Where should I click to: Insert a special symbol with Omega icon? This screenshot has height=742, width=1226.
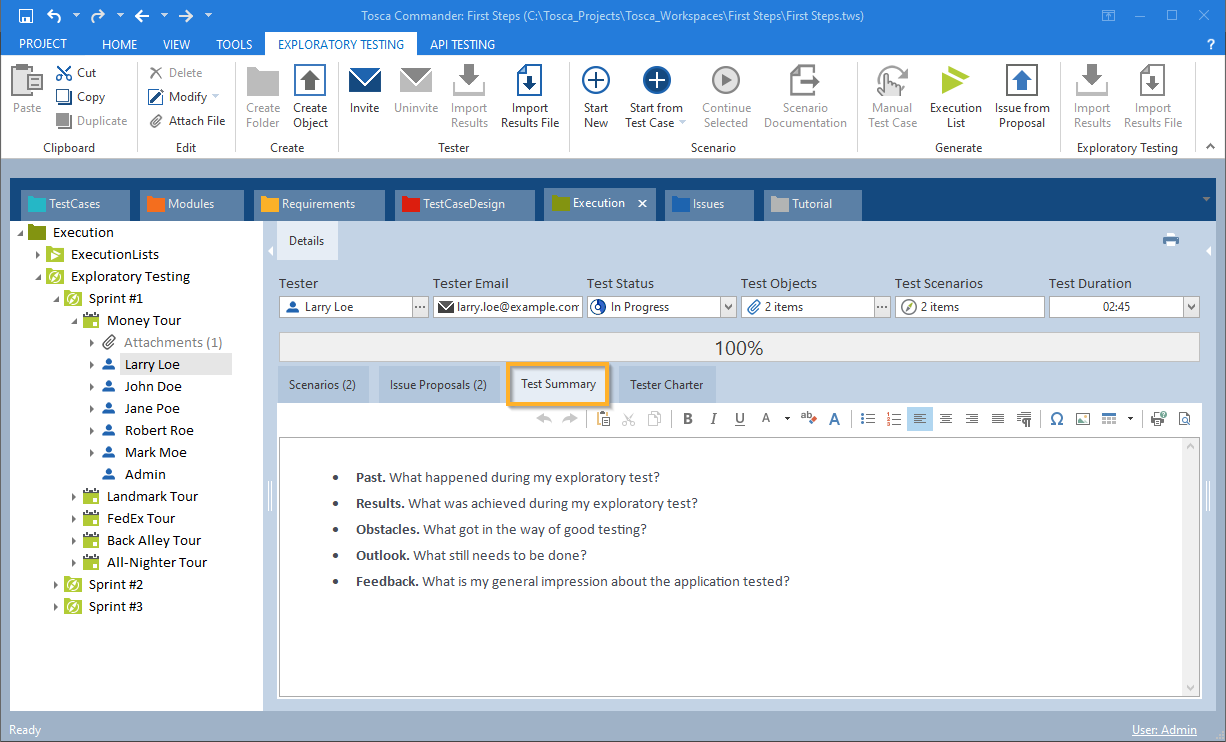tap(1056, 419)
